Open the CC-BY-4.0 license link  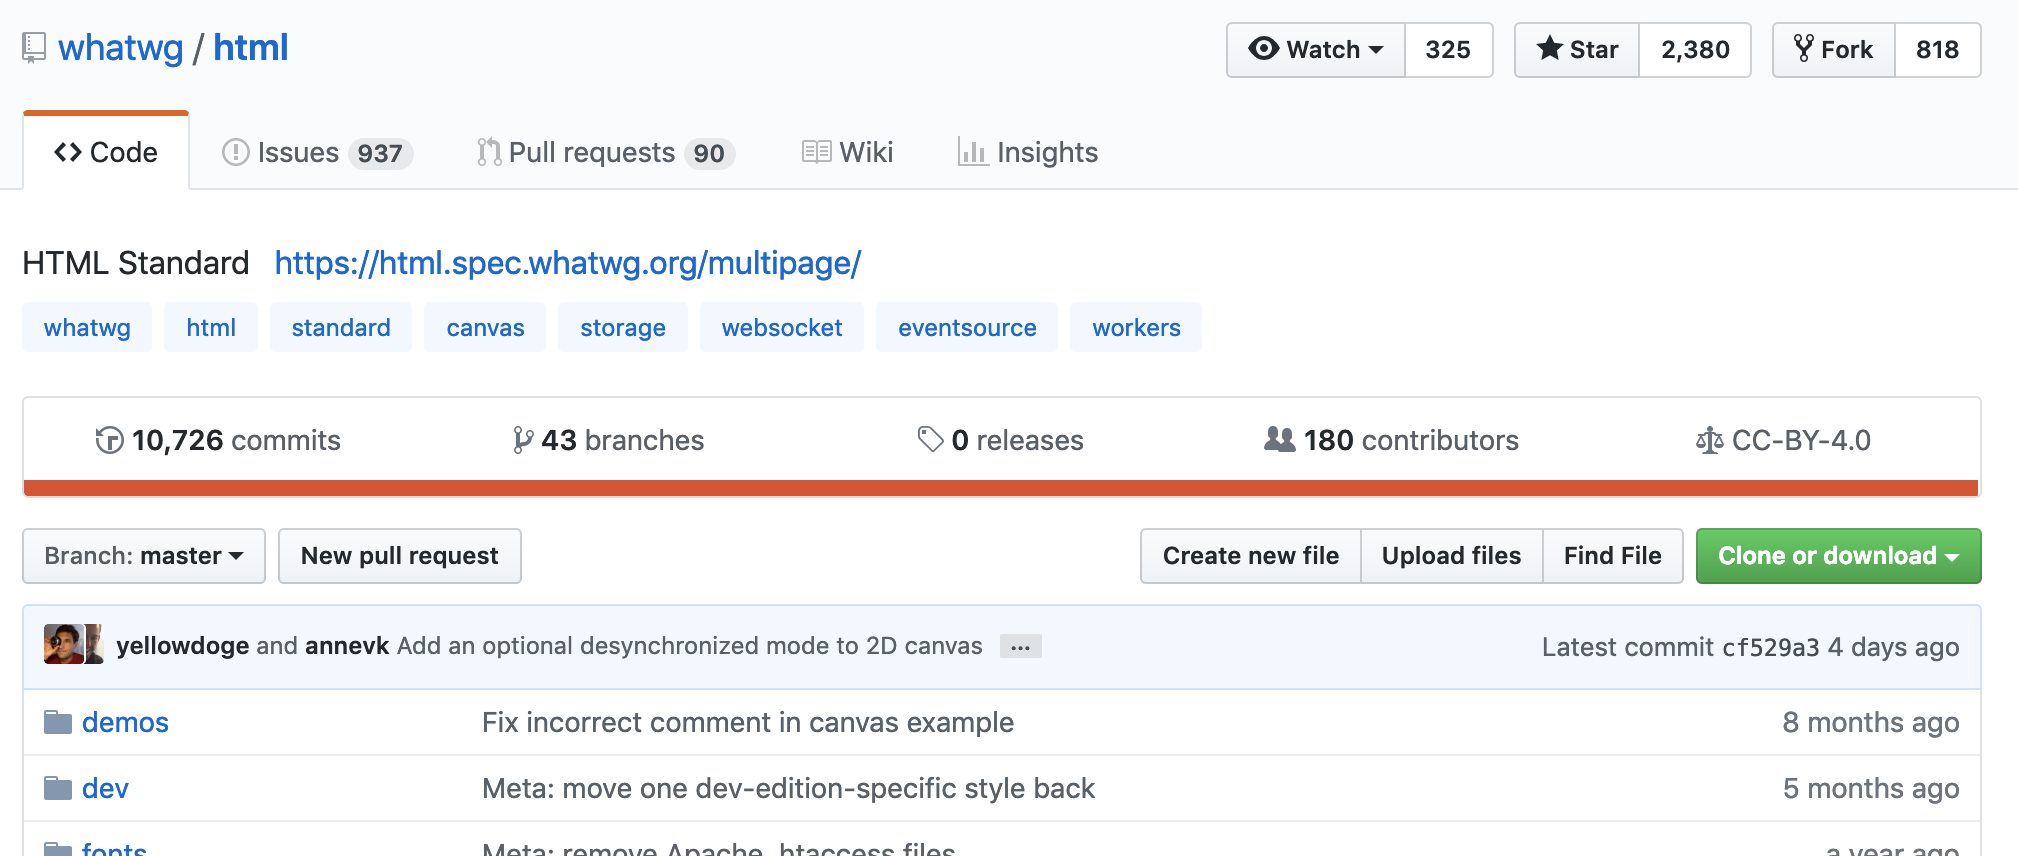pos(1783,440)
